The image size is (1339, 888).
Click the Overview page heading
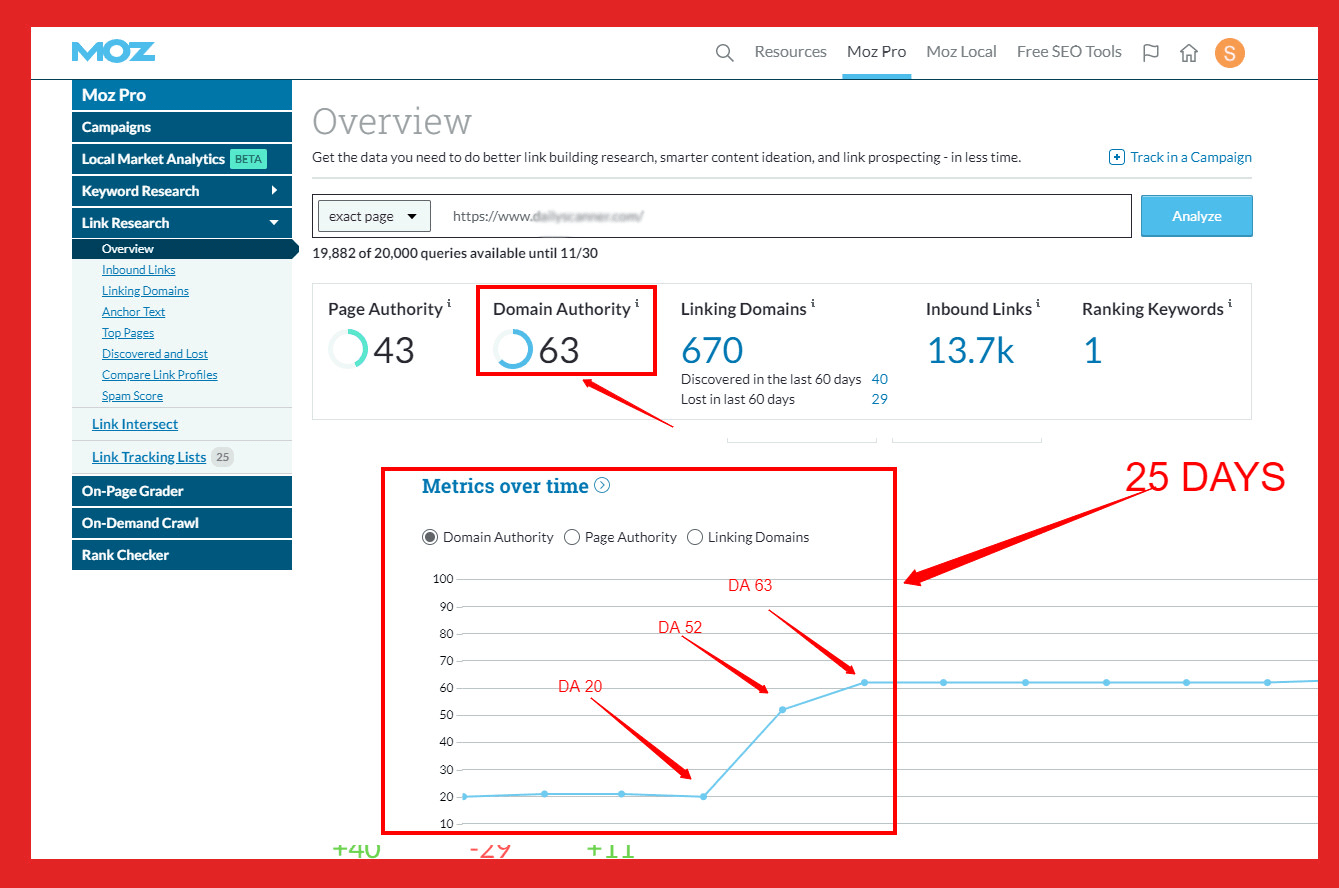pyautogui.click(x=392, y=122)
